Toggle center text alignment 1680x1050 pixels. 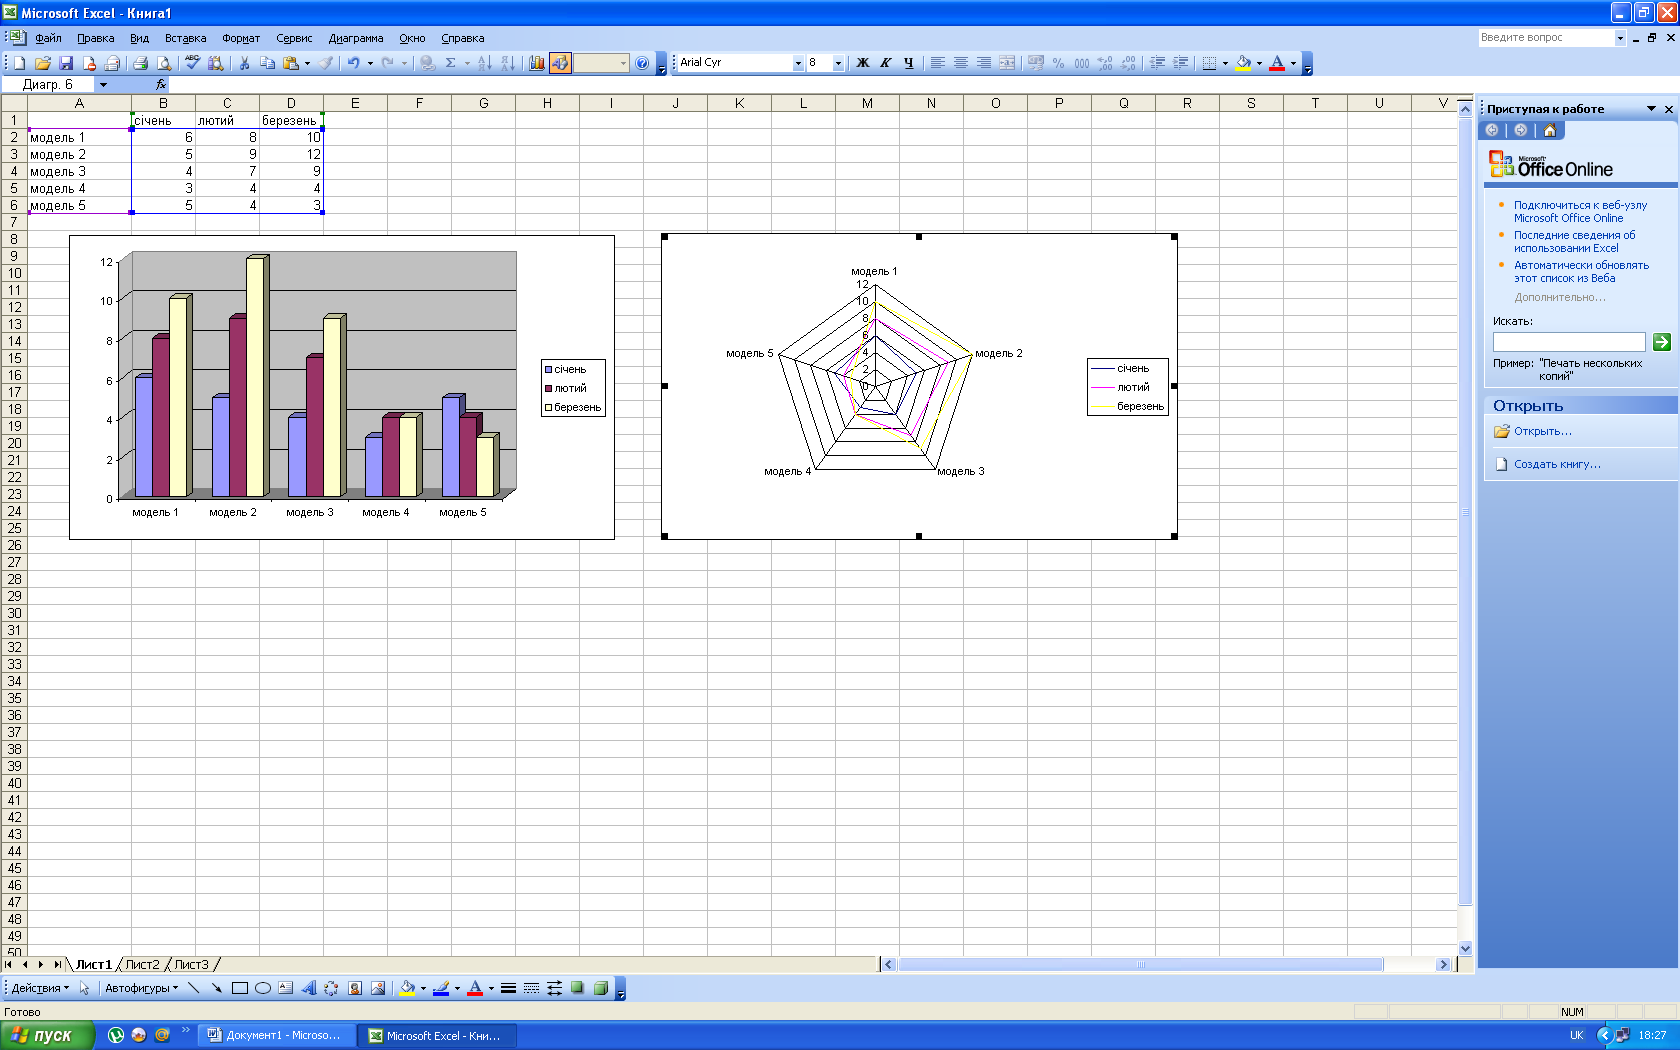tap(960, 63)
